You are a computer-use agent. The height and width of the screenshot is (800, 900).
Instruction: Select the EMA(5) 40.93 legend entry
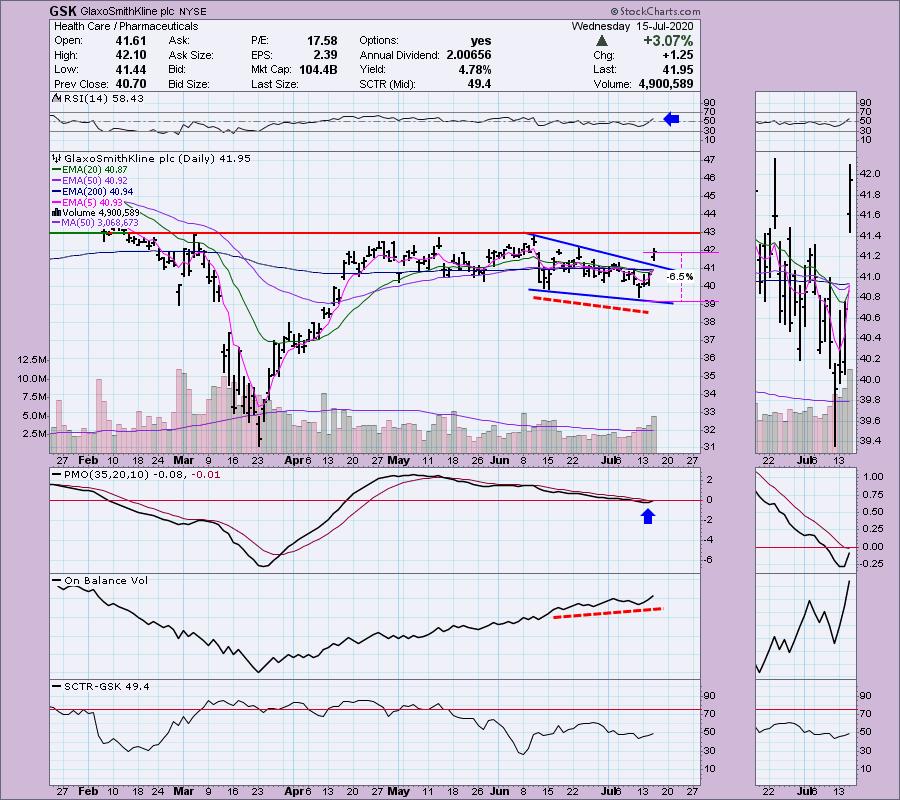click(88, 203)
